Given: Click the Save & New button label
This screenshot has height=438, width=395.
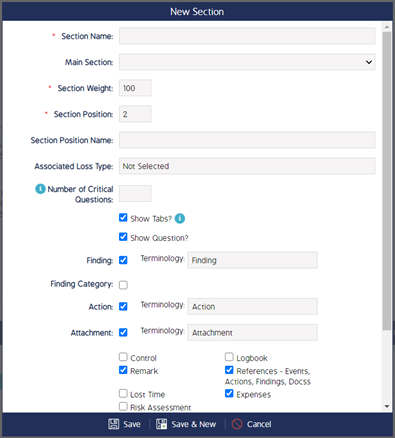Looking at the screenshot, I should pyautogui.click(x=194, y=424).
